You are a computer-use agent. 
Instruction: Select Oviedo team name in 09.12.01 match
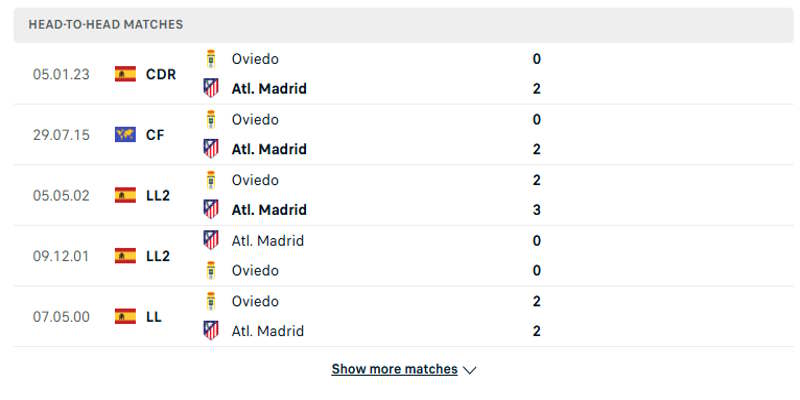pyautogui.click(x=255, y=270)
